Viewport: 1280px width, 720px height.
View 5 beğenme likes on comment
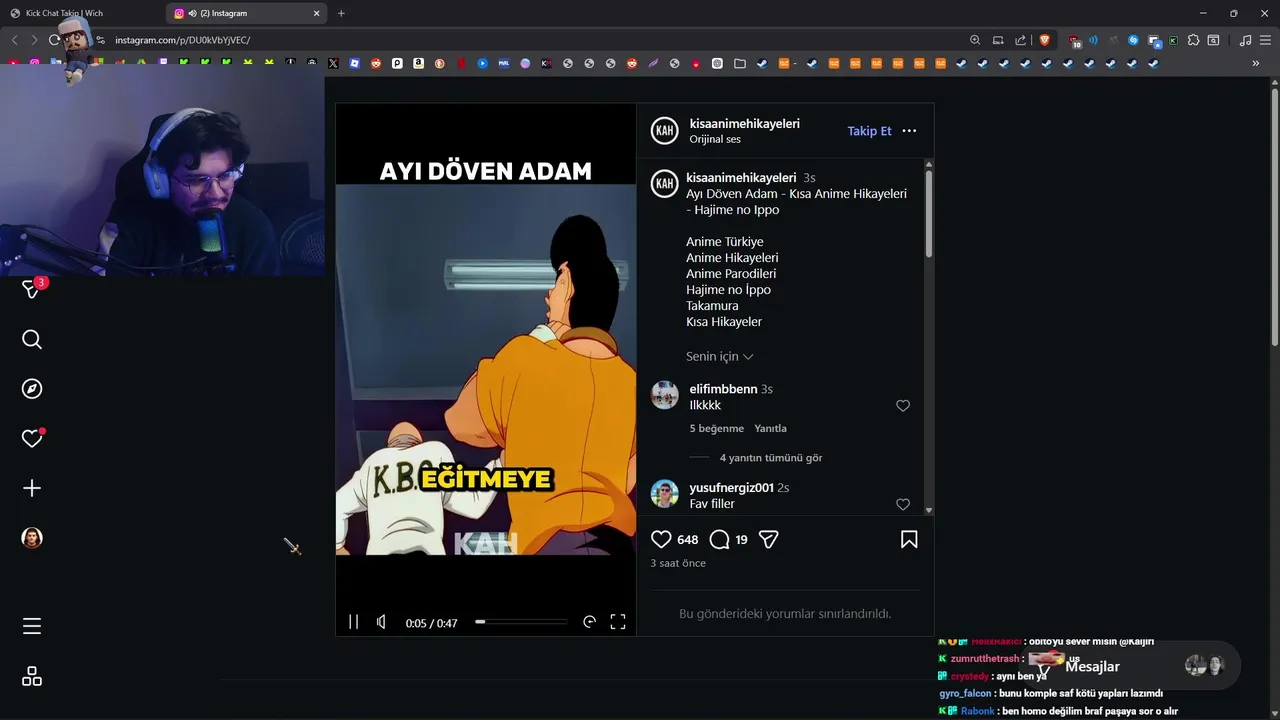pyautogui.click(x=716, y=428)
